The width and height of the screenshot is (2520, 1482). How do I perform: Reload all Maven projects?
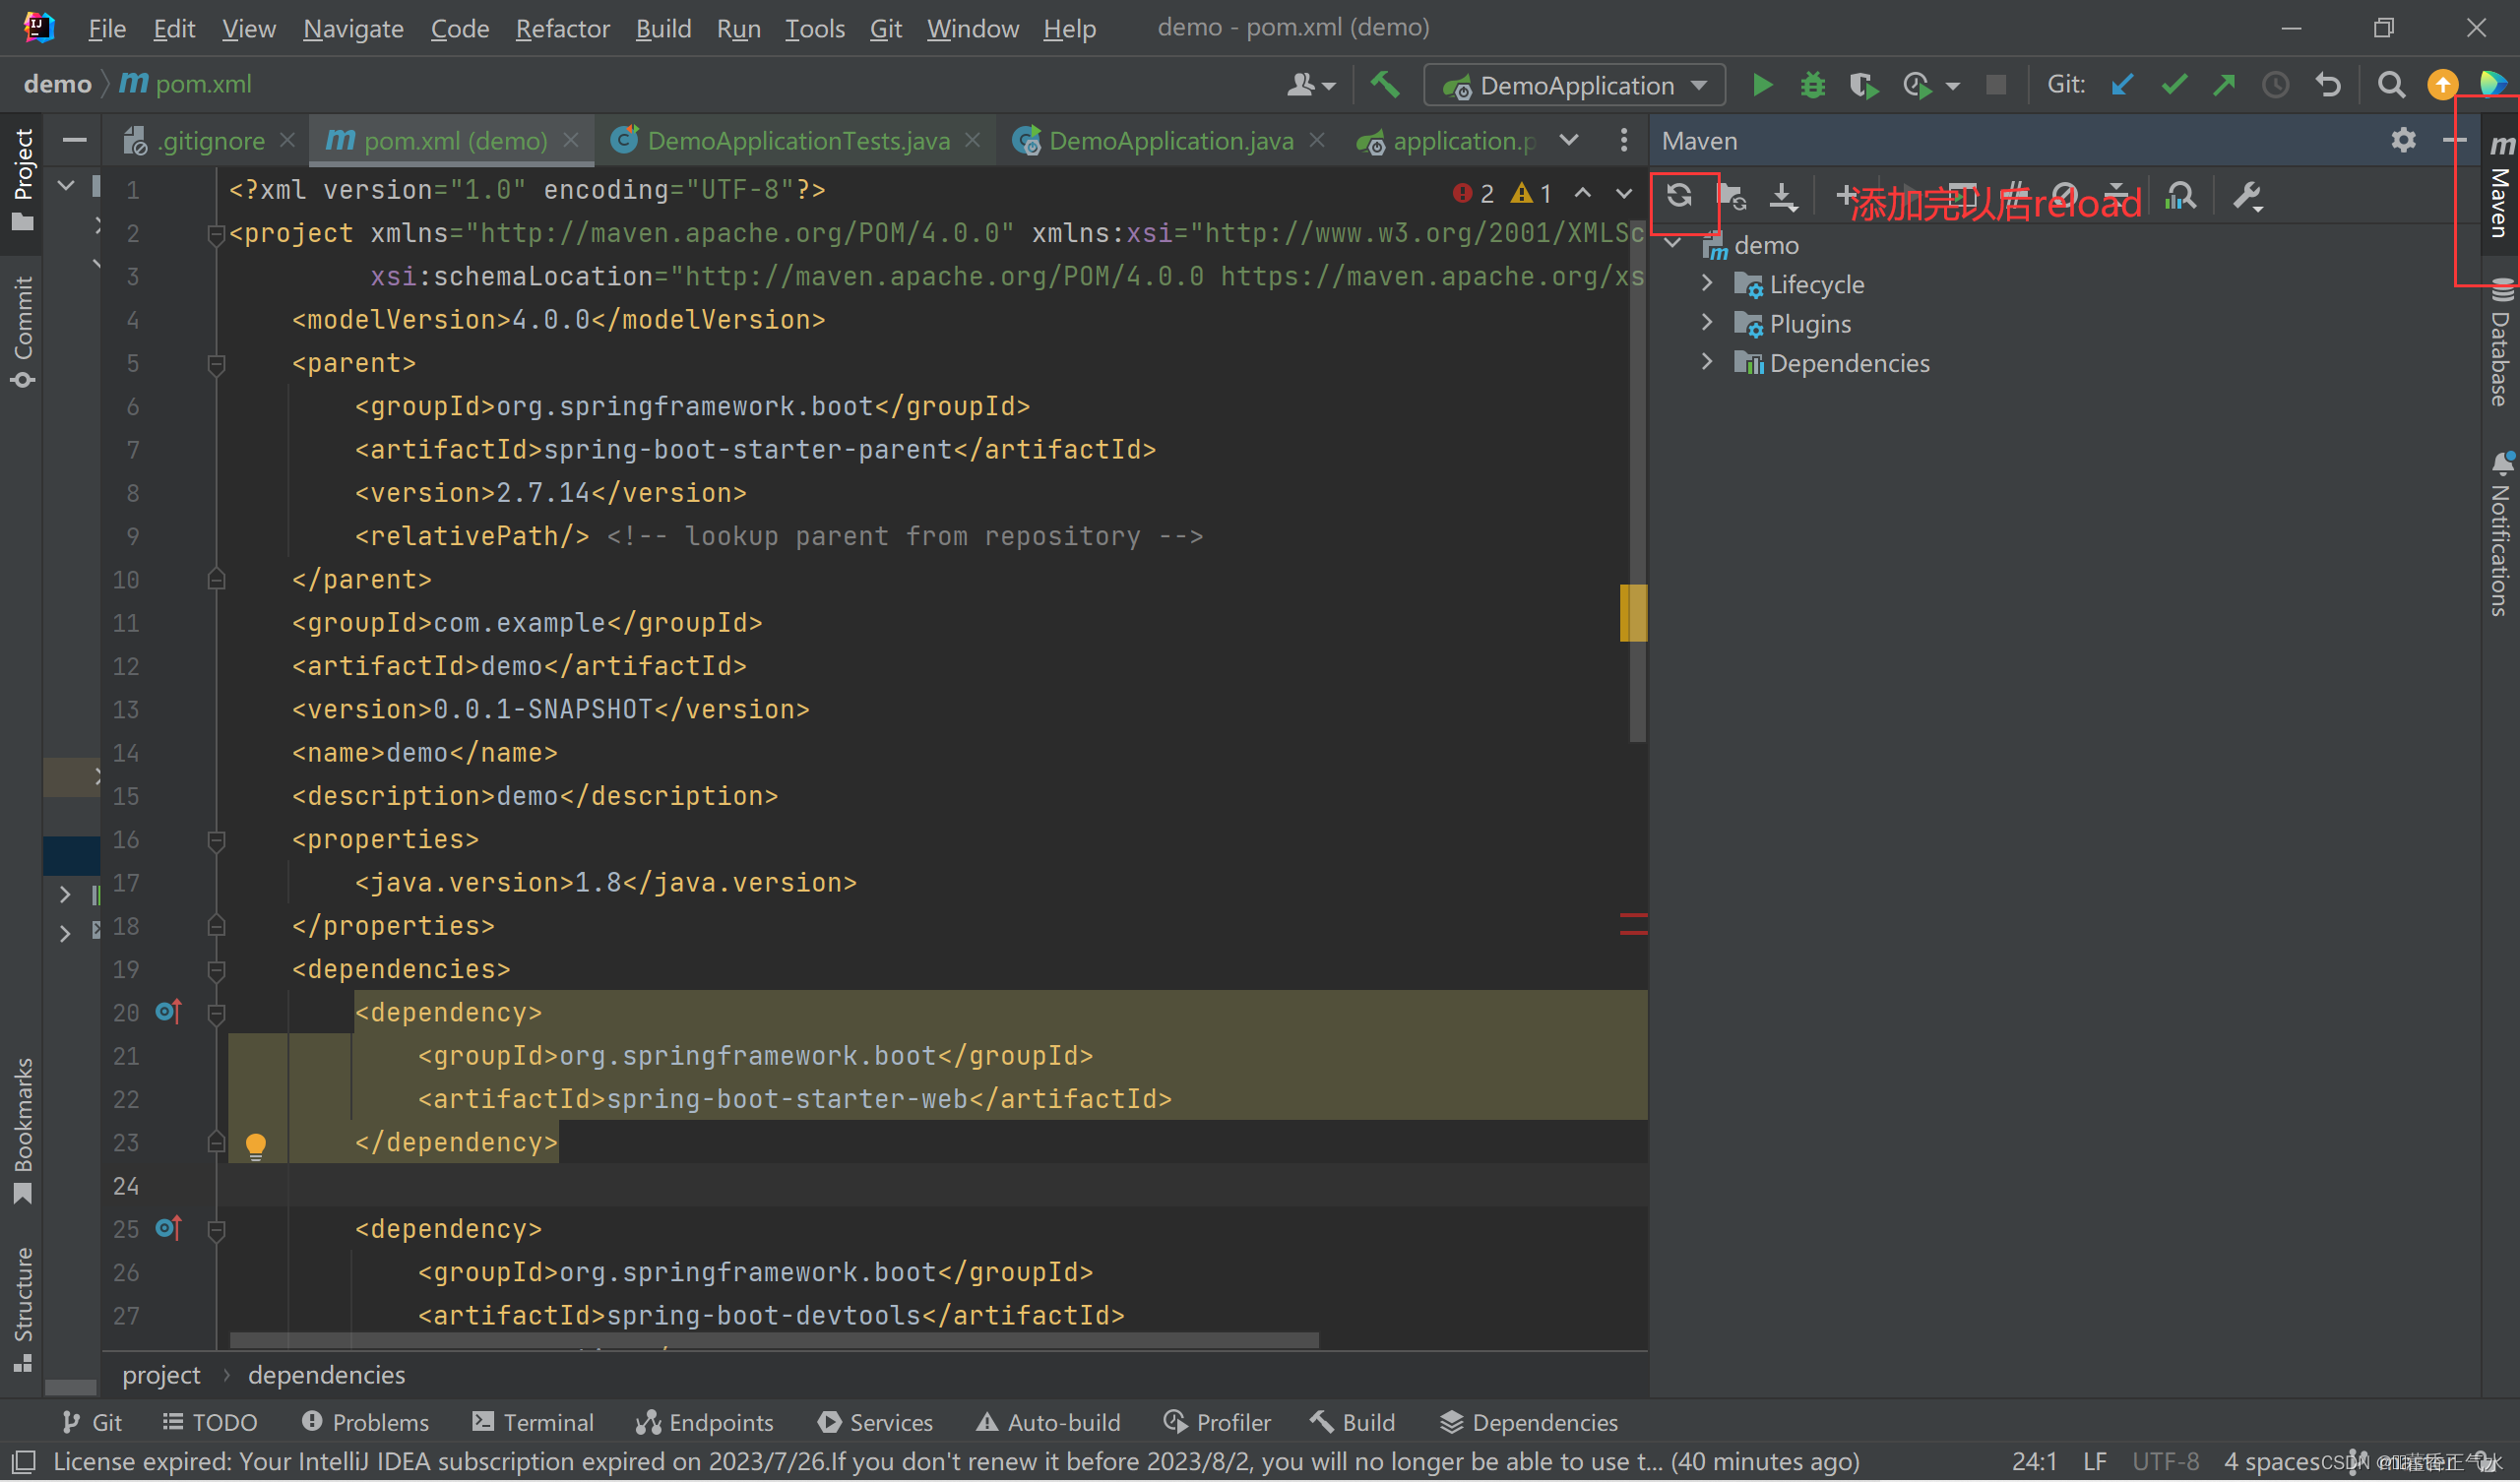(1683, 196)
